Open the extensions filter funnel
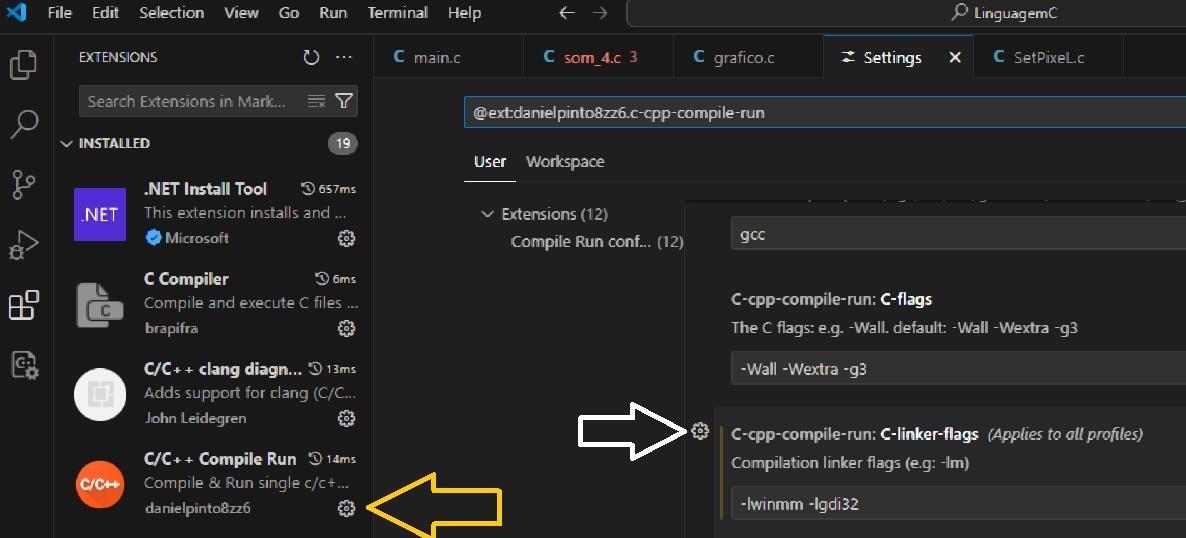Viewport: 1186px width, 538px height. click(x=343, y=101)
